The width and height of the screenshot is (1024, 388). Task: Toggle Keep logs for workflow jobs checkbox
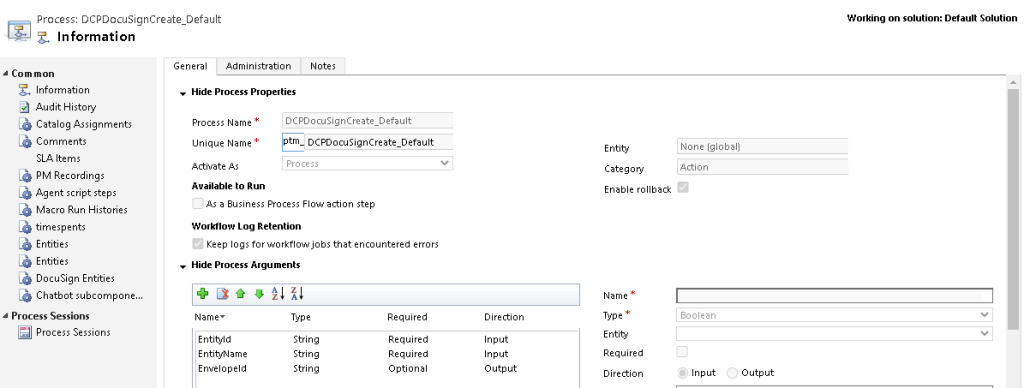pos(198,244)
